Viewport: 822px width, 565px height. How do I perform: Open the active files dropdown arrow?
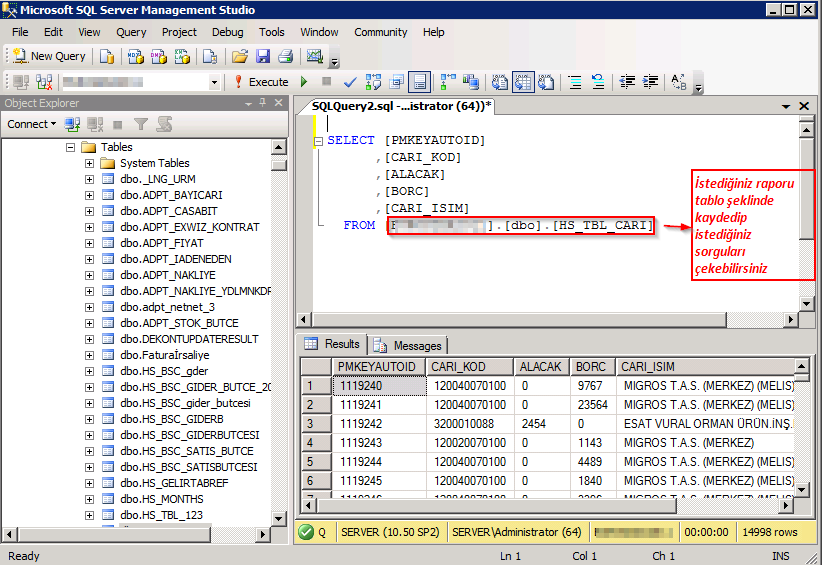coord(786,106)
